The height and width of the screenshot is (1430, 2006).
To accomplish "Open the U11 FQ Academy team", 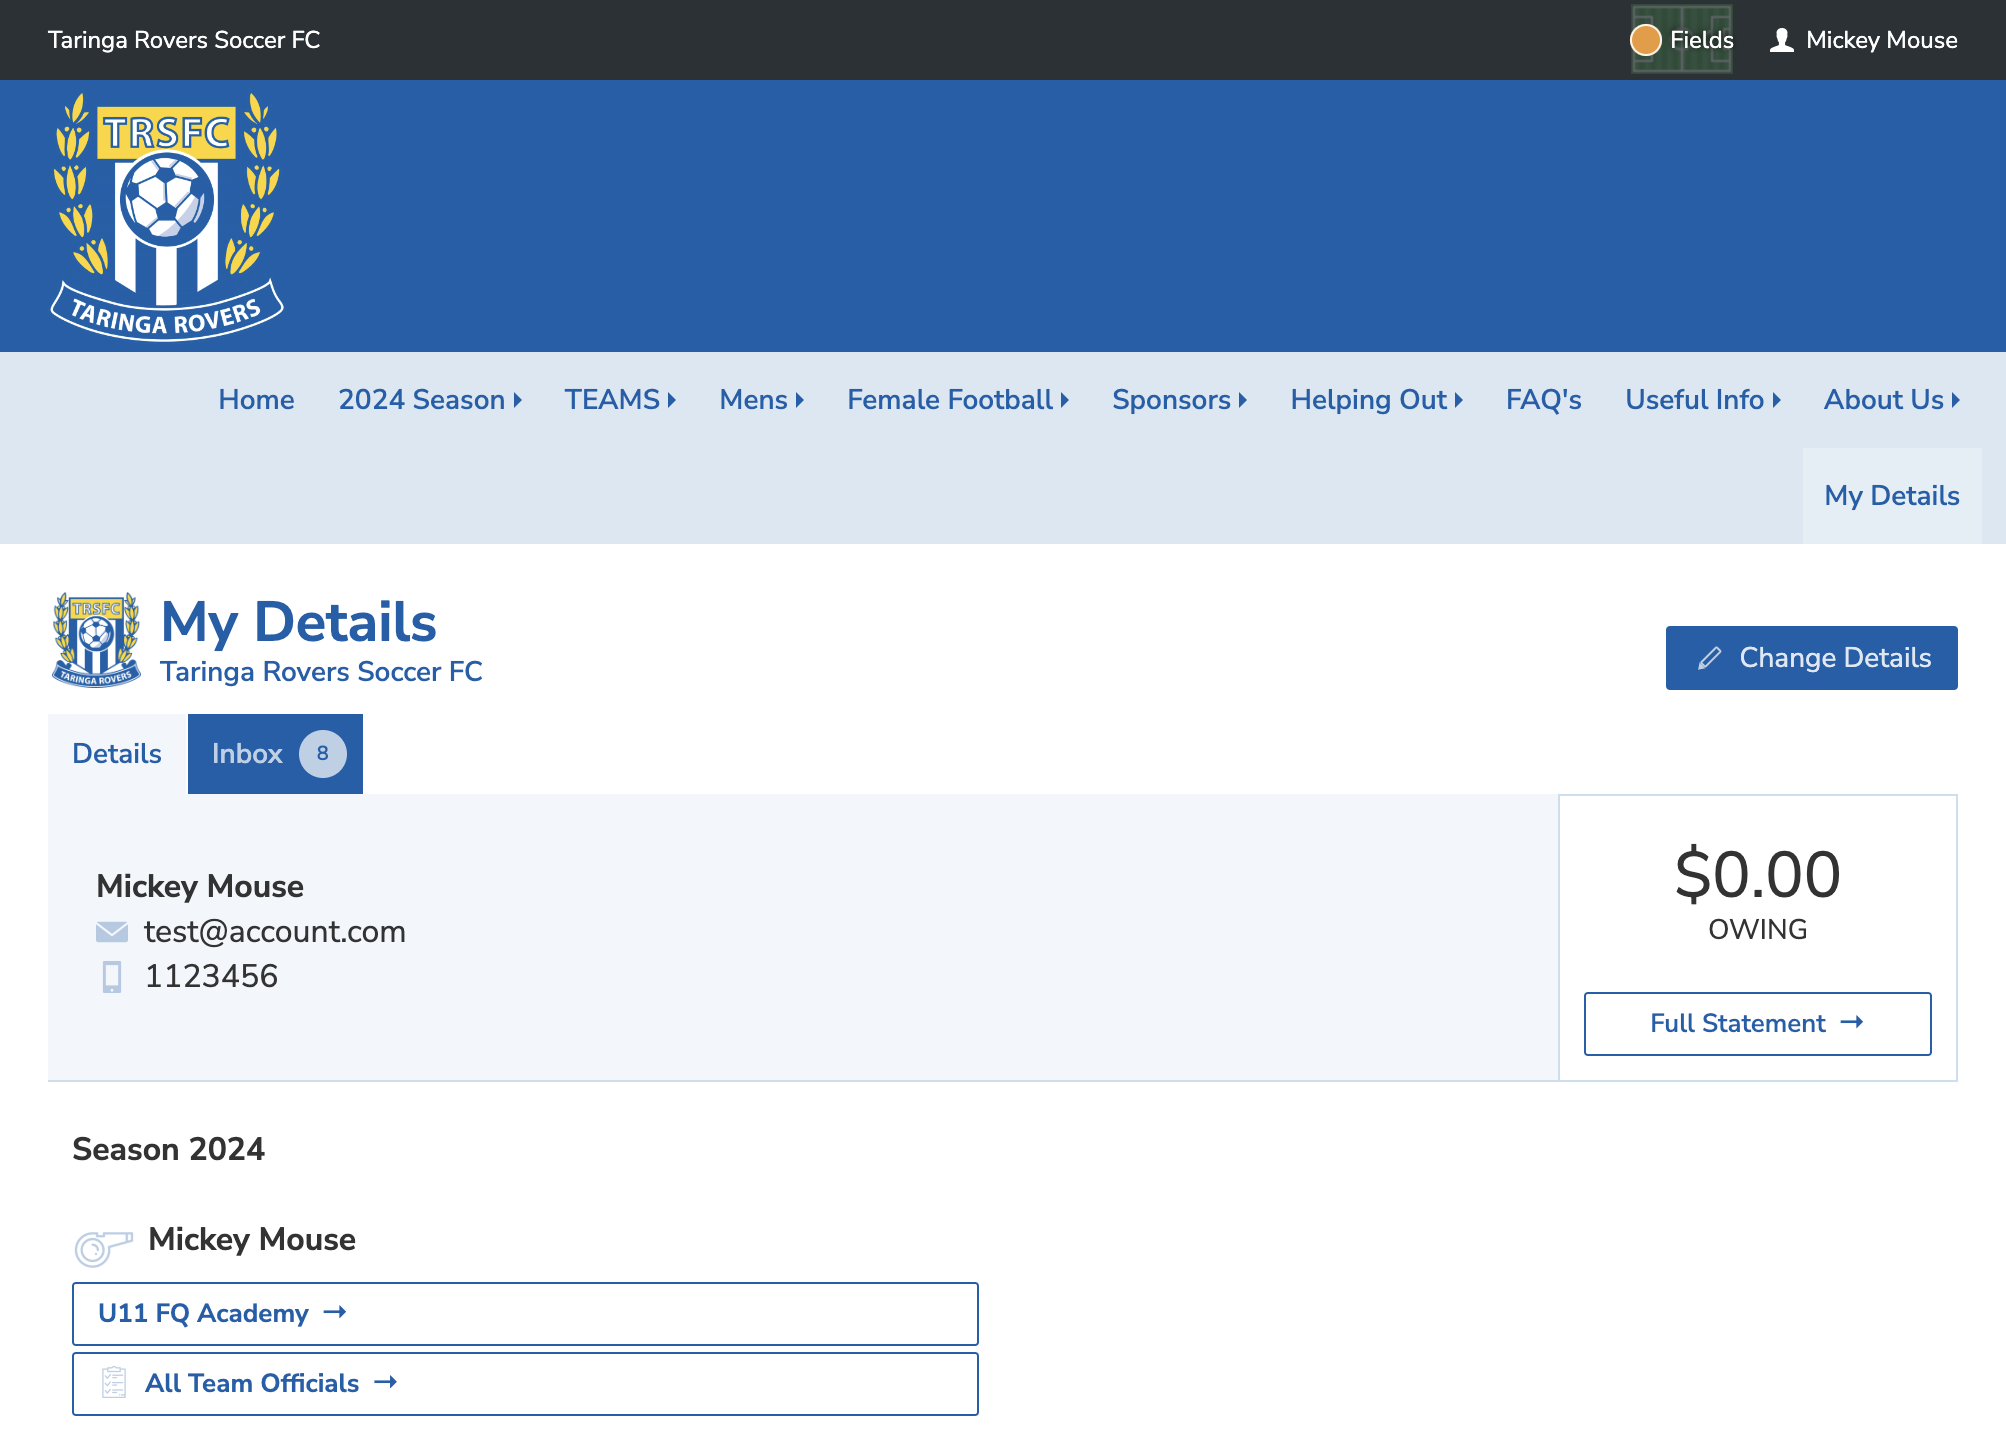I will point(525,1314).
